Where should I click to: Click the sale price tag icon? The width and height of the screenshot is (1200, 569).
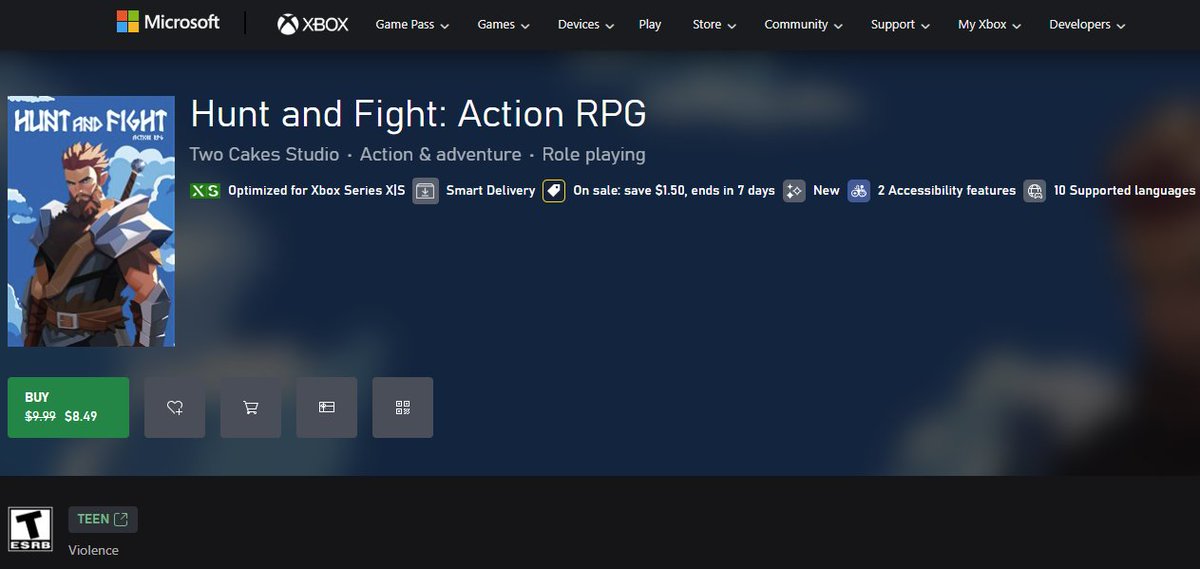554,190
